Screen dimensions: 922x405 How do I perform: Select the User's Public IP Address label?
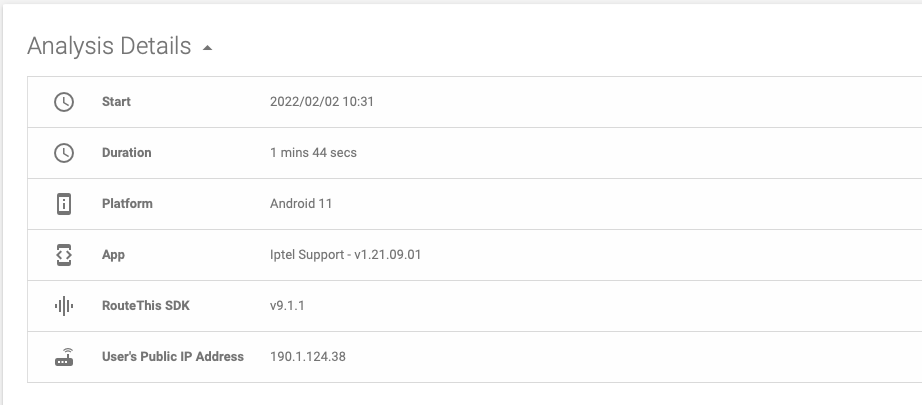(173, 357)
